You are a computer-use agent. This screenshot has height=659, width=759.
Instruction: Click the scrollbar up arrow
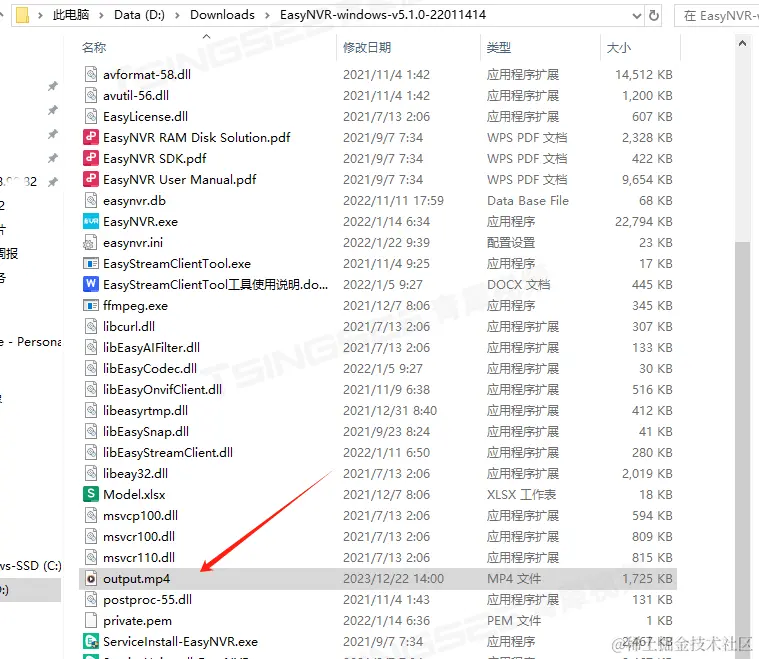(742, 44)
